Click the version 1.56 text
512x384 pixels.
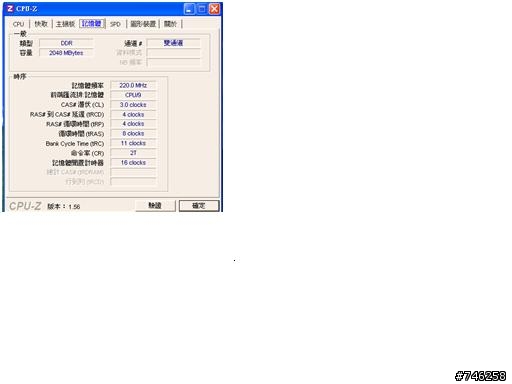click(x=64, y=207)
